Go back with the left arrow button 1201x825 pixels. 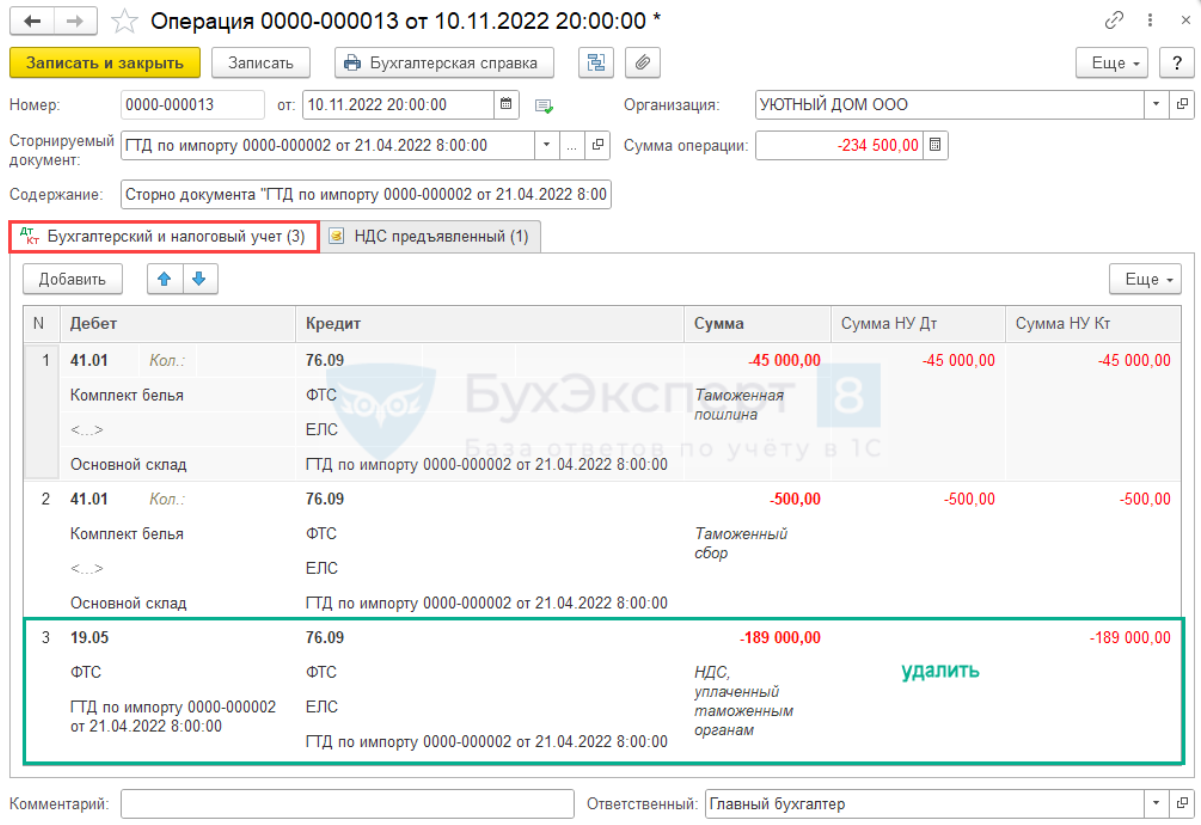click(x=32, y=20)
